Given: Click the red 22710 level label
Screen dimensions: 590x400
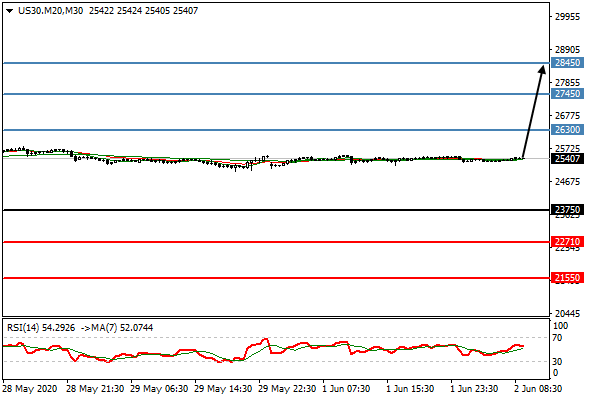Looking at the screenshot, I should (x=567, y=242).
